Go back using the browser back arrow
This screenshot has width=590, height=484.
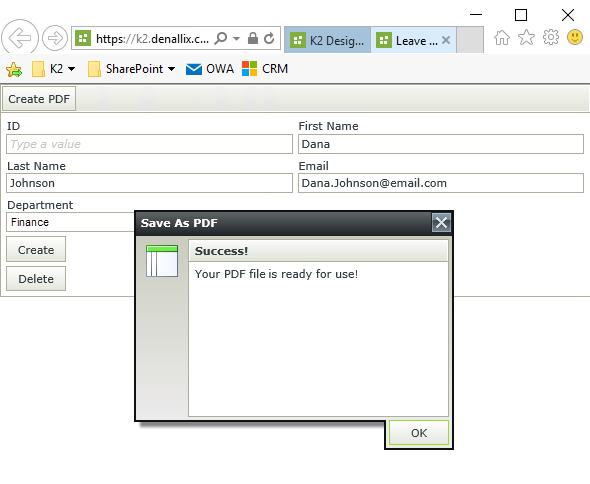(x=20, y=37)
